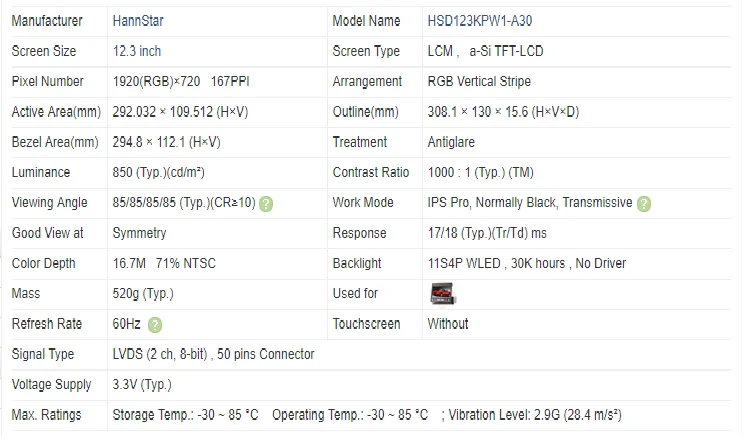Click the 'Screen Size' row label
This screenshot has height=442, width=743.
tap(44, 51)
